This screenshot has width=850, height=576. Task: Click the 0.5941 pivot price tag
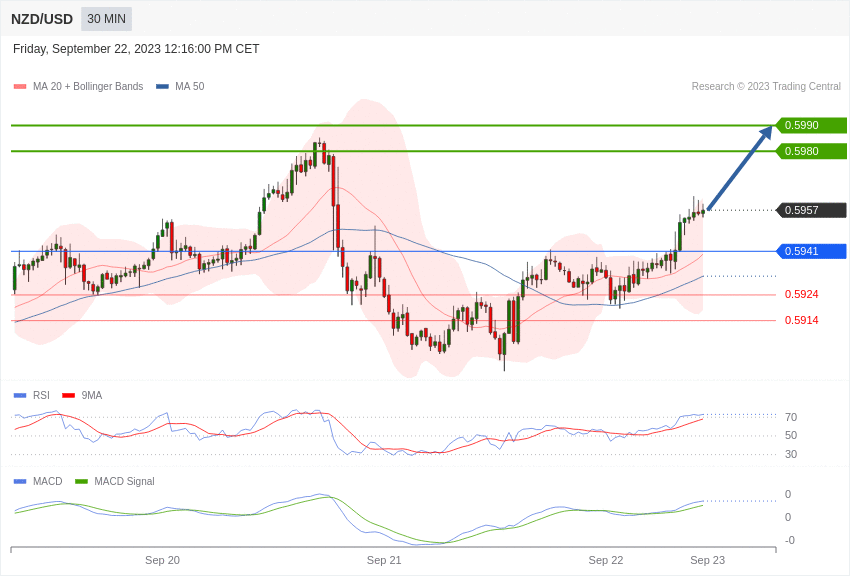click(x=811, y=251)
